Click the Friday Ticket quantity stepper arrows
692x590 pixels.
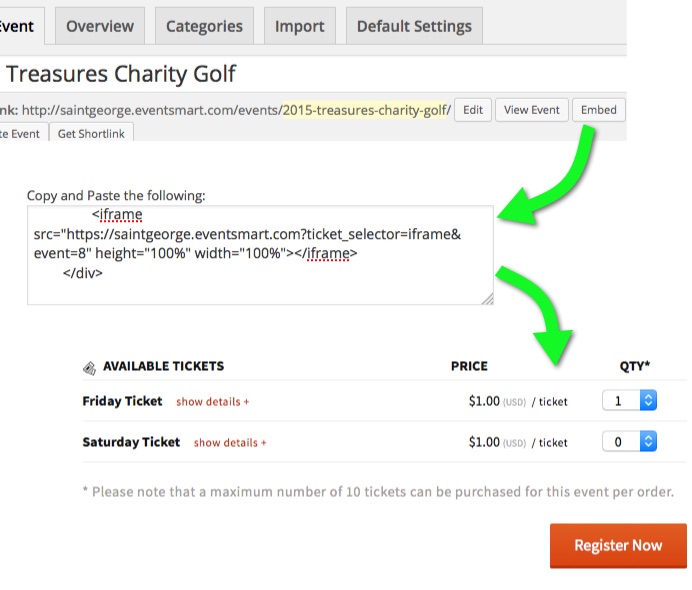[648, 401]
